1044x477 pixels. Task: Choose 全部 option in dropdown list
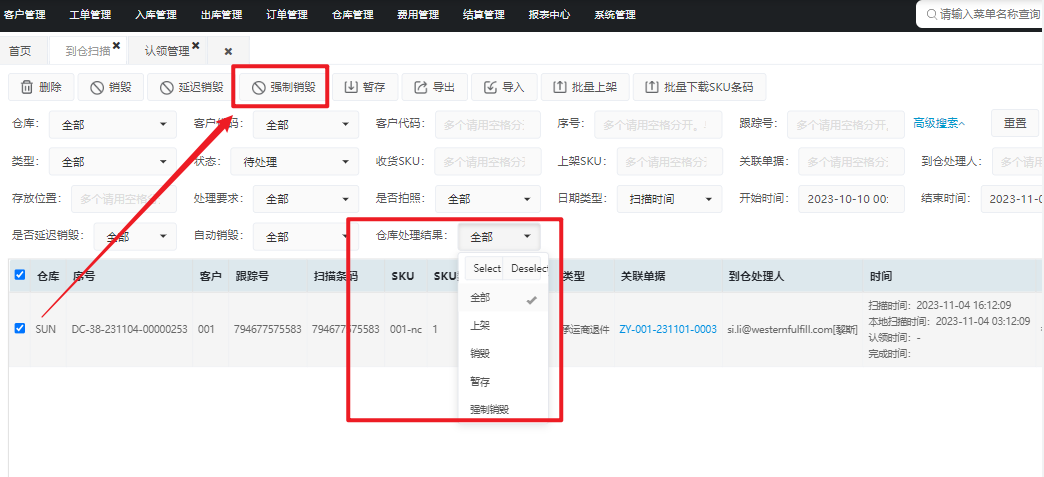tap(503, 298)
